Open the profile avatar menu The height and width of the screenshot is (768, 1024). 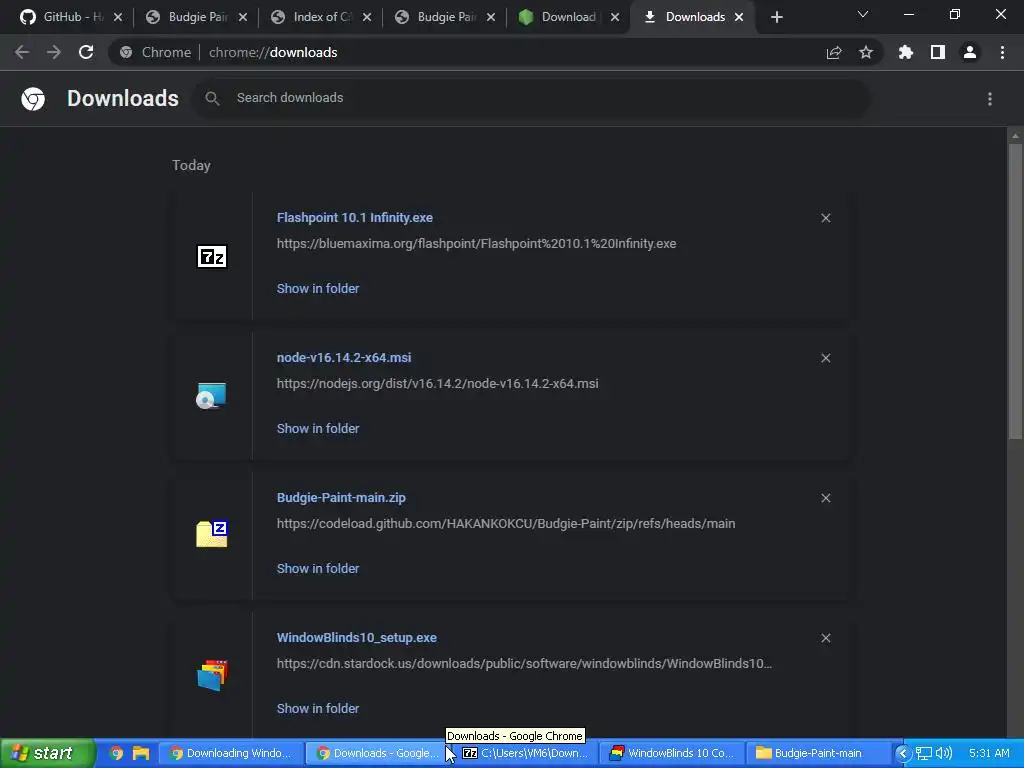coord(969,52)
